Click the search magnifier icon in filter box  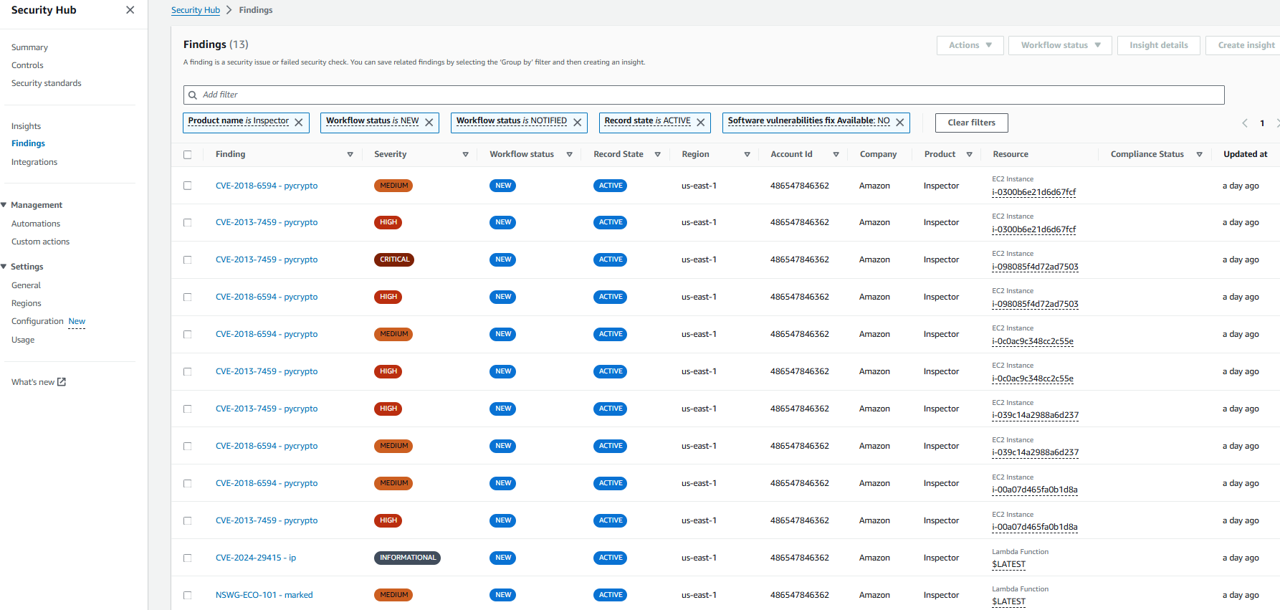(x=193, y=95)
